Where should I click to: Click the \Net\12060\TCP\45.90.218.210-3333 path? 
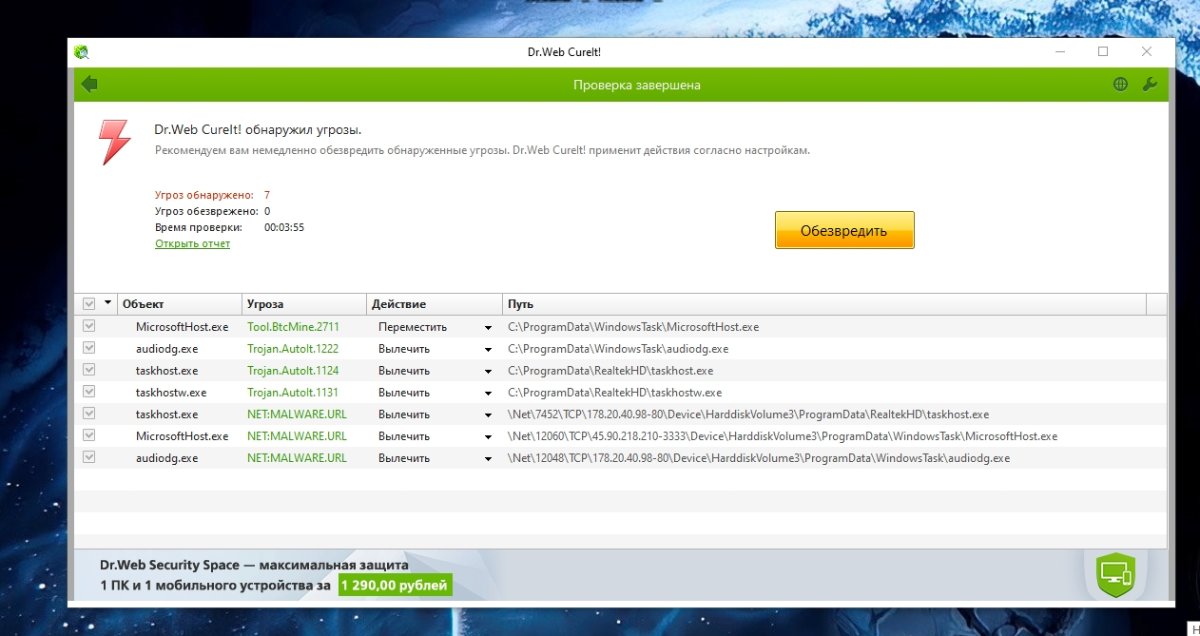point(783,437)
